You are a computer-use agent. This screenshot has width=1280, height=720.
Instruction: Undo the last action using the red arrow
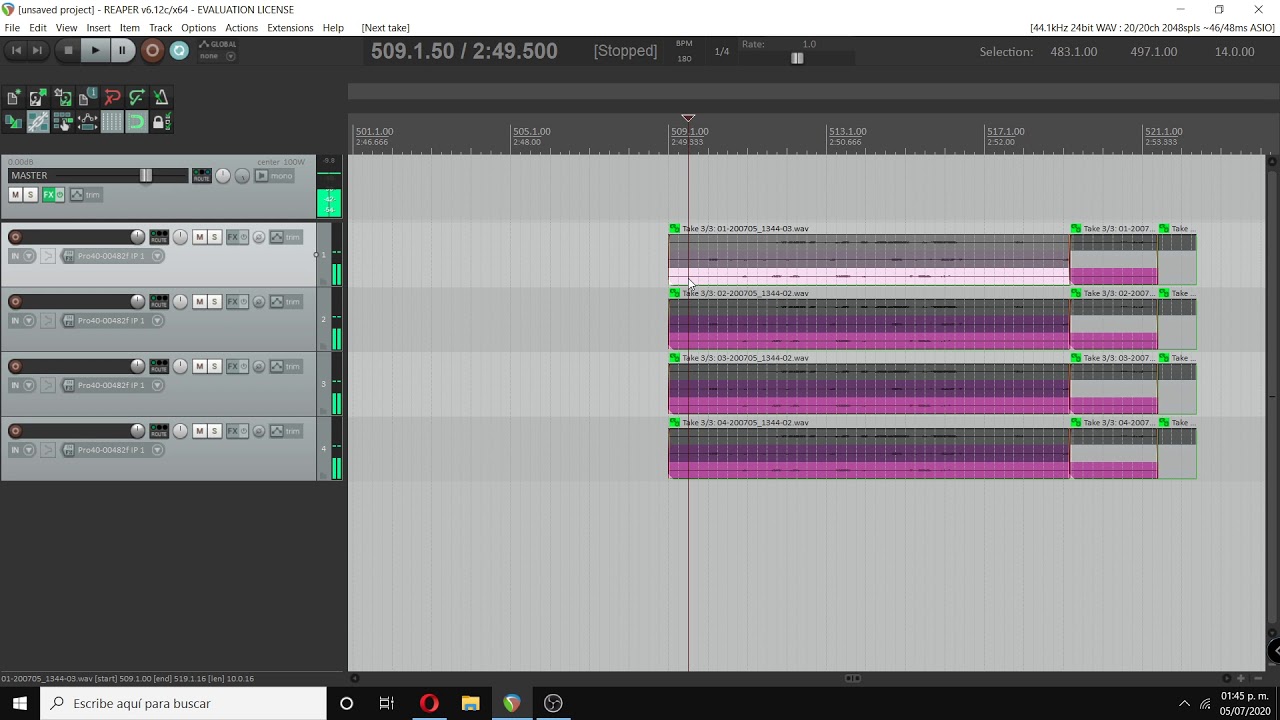coord(112,98)
